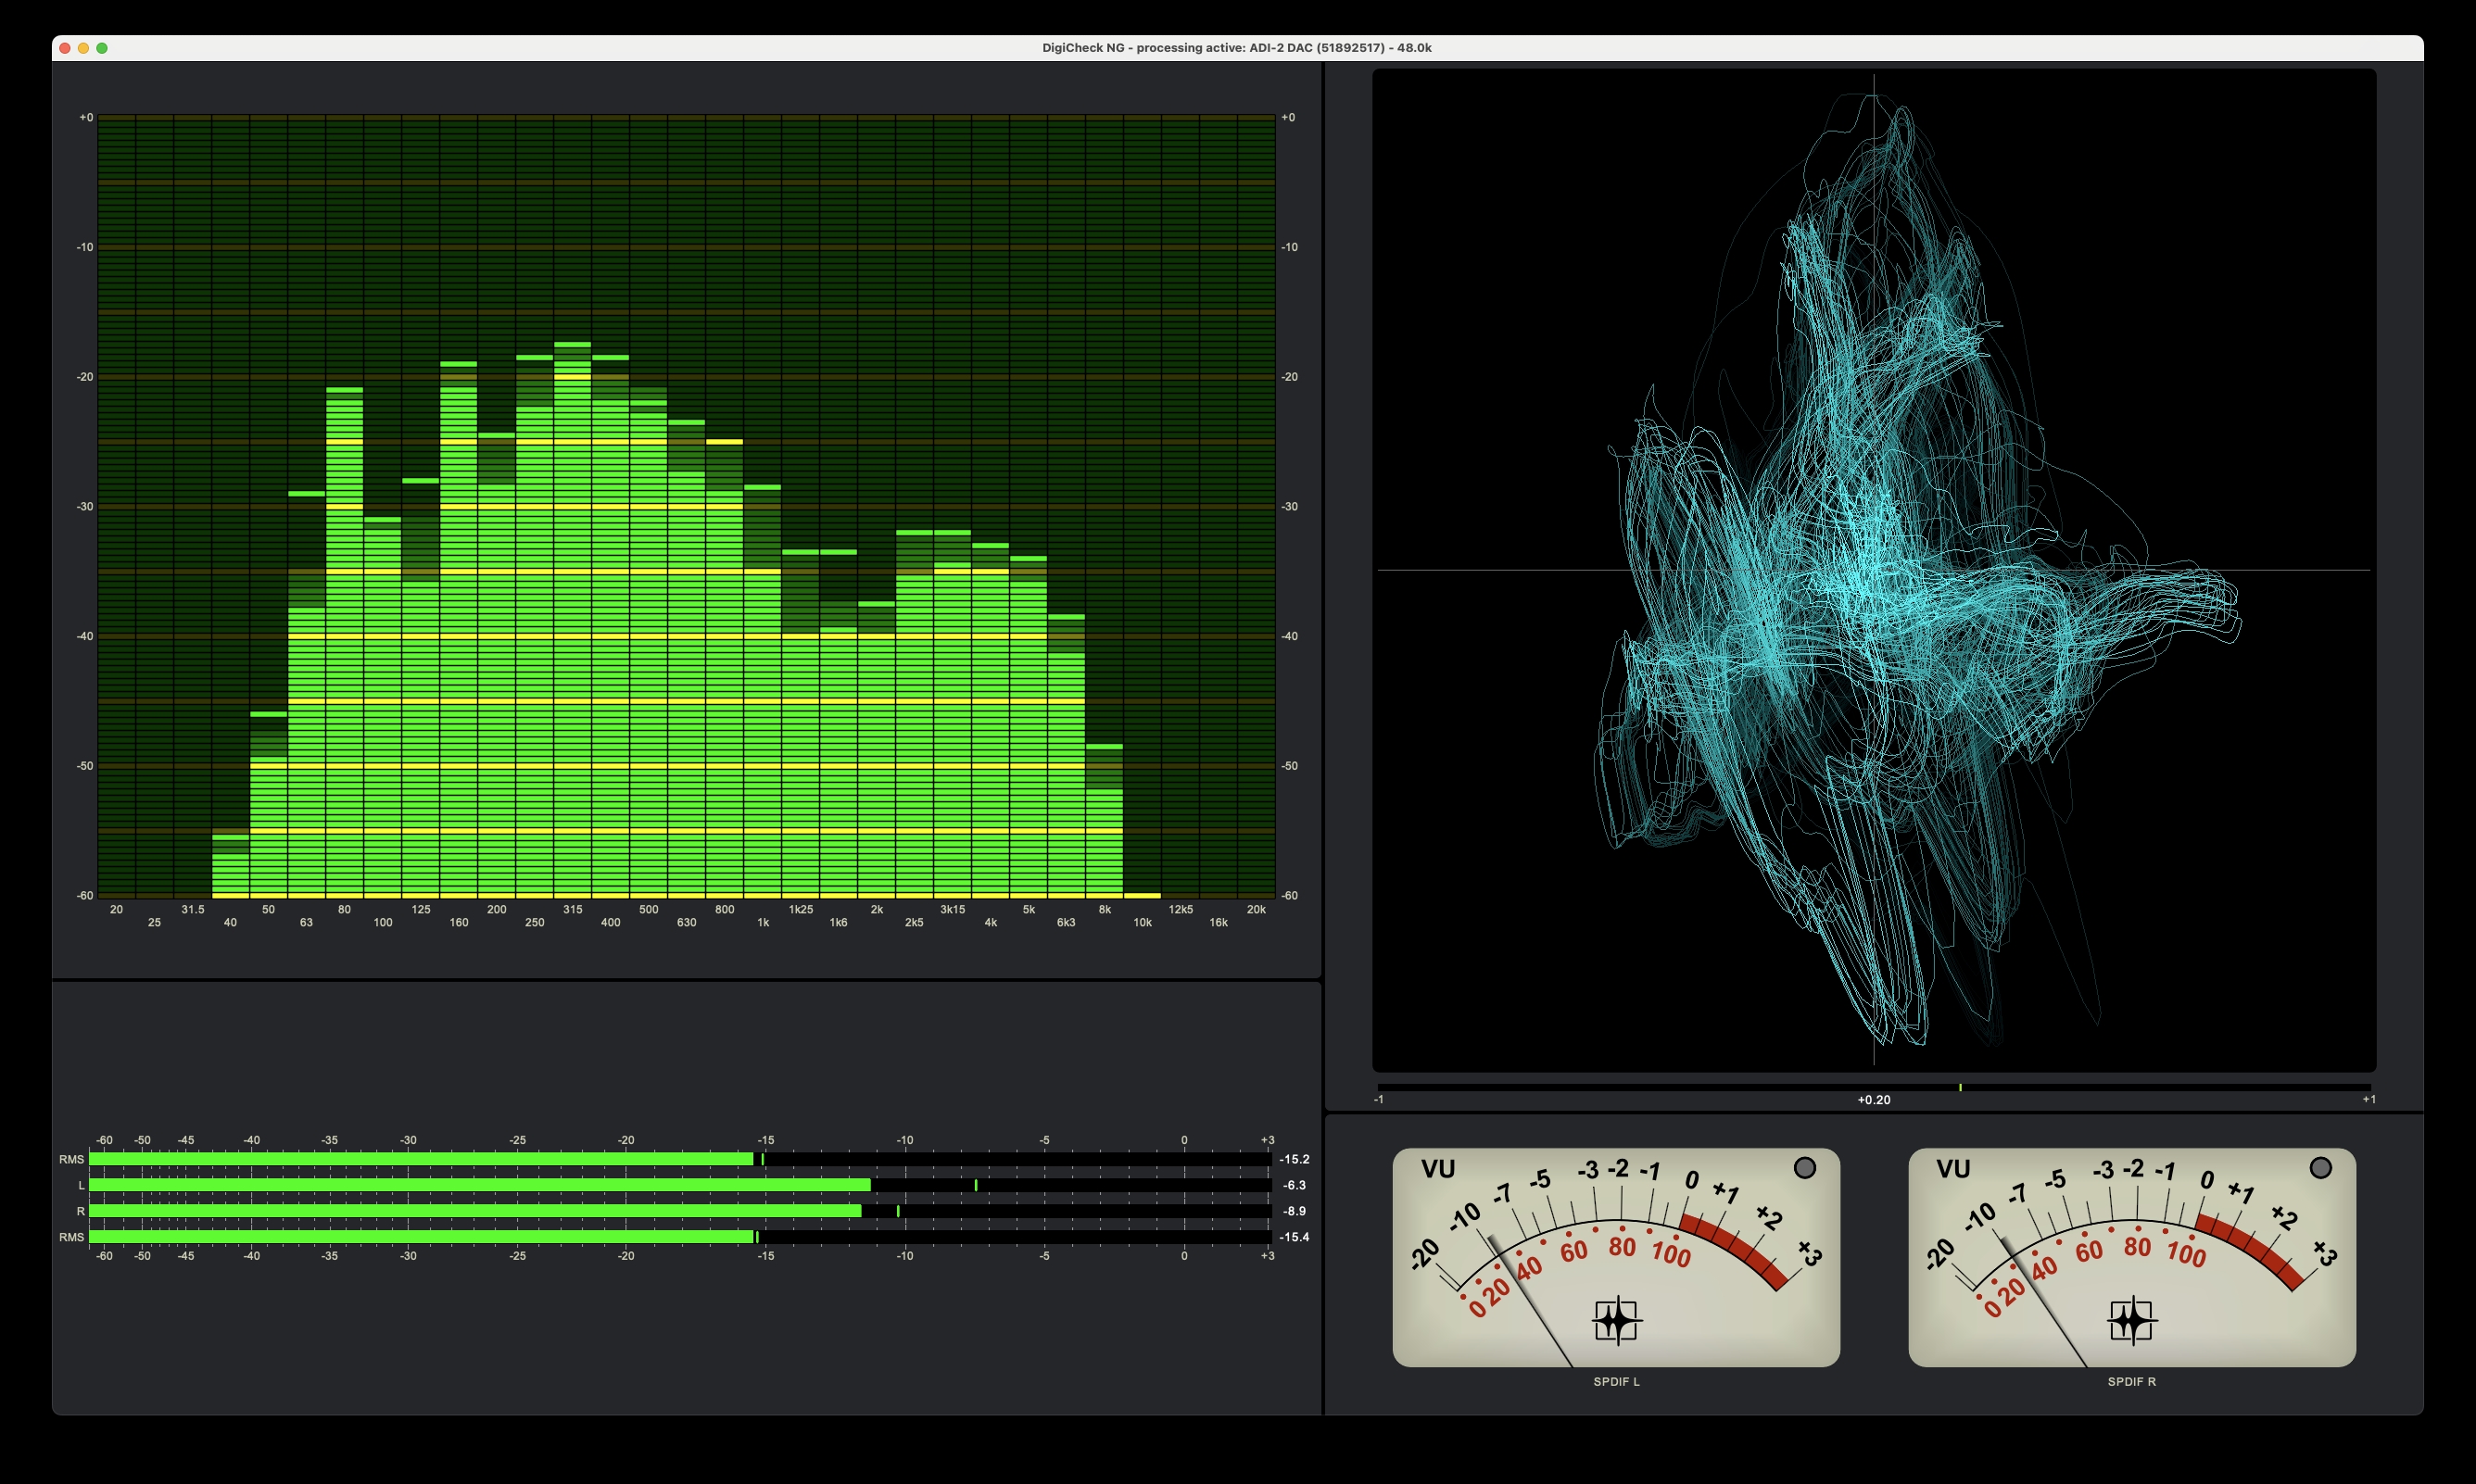Screen dimensions: 2476x1484
Task: Click the 4k frequency label
Action: 991,923
